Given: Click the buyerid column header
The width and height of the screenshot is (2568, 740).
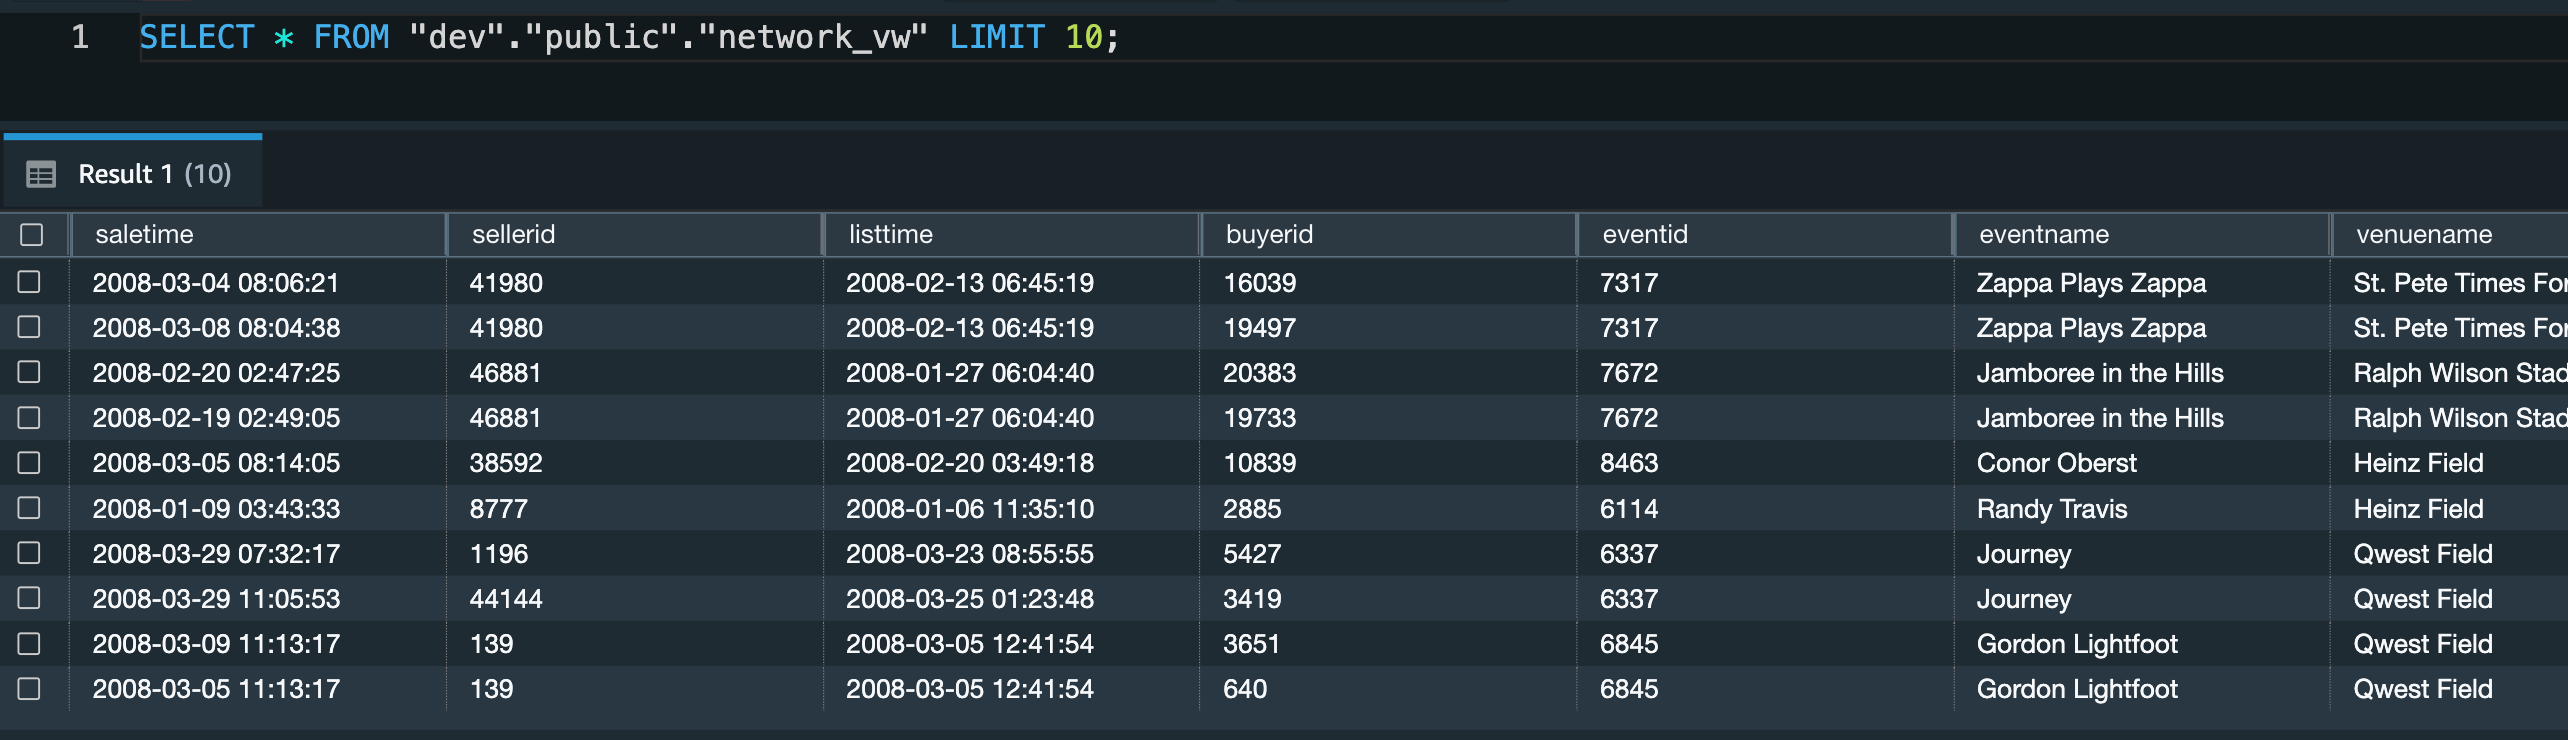Looking at the screenshot, I should coord(1389,234).
